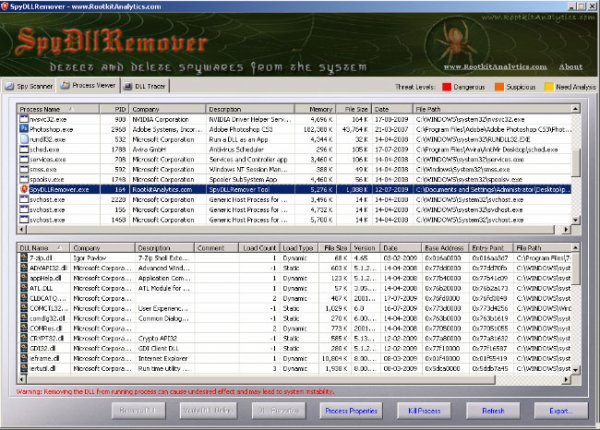The height and width of the screenshot is (430, 600).
Task: Select the 'Antivirus Scheduler' description cell
Action: pyautogui.click(x=250, y=149)
